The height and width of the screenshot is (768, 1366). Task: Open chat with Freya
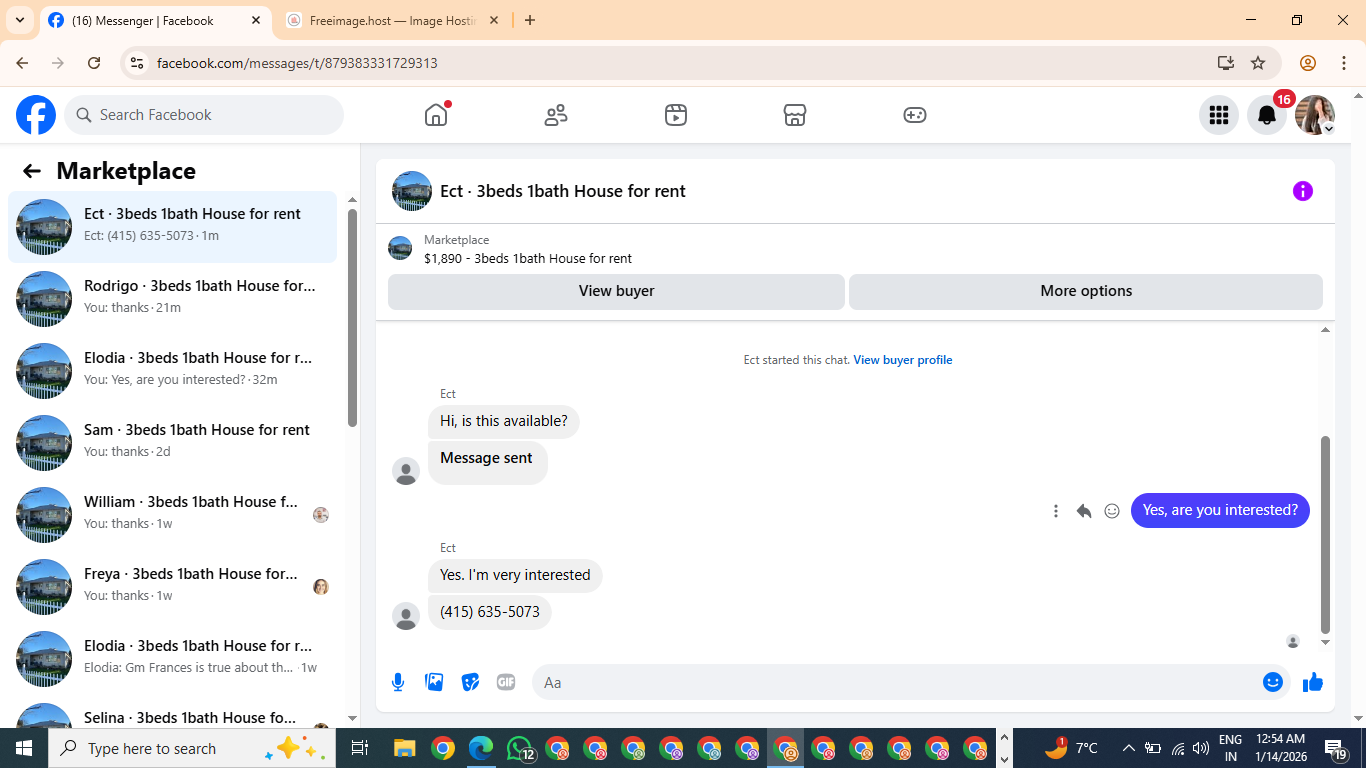pos(172,587)
